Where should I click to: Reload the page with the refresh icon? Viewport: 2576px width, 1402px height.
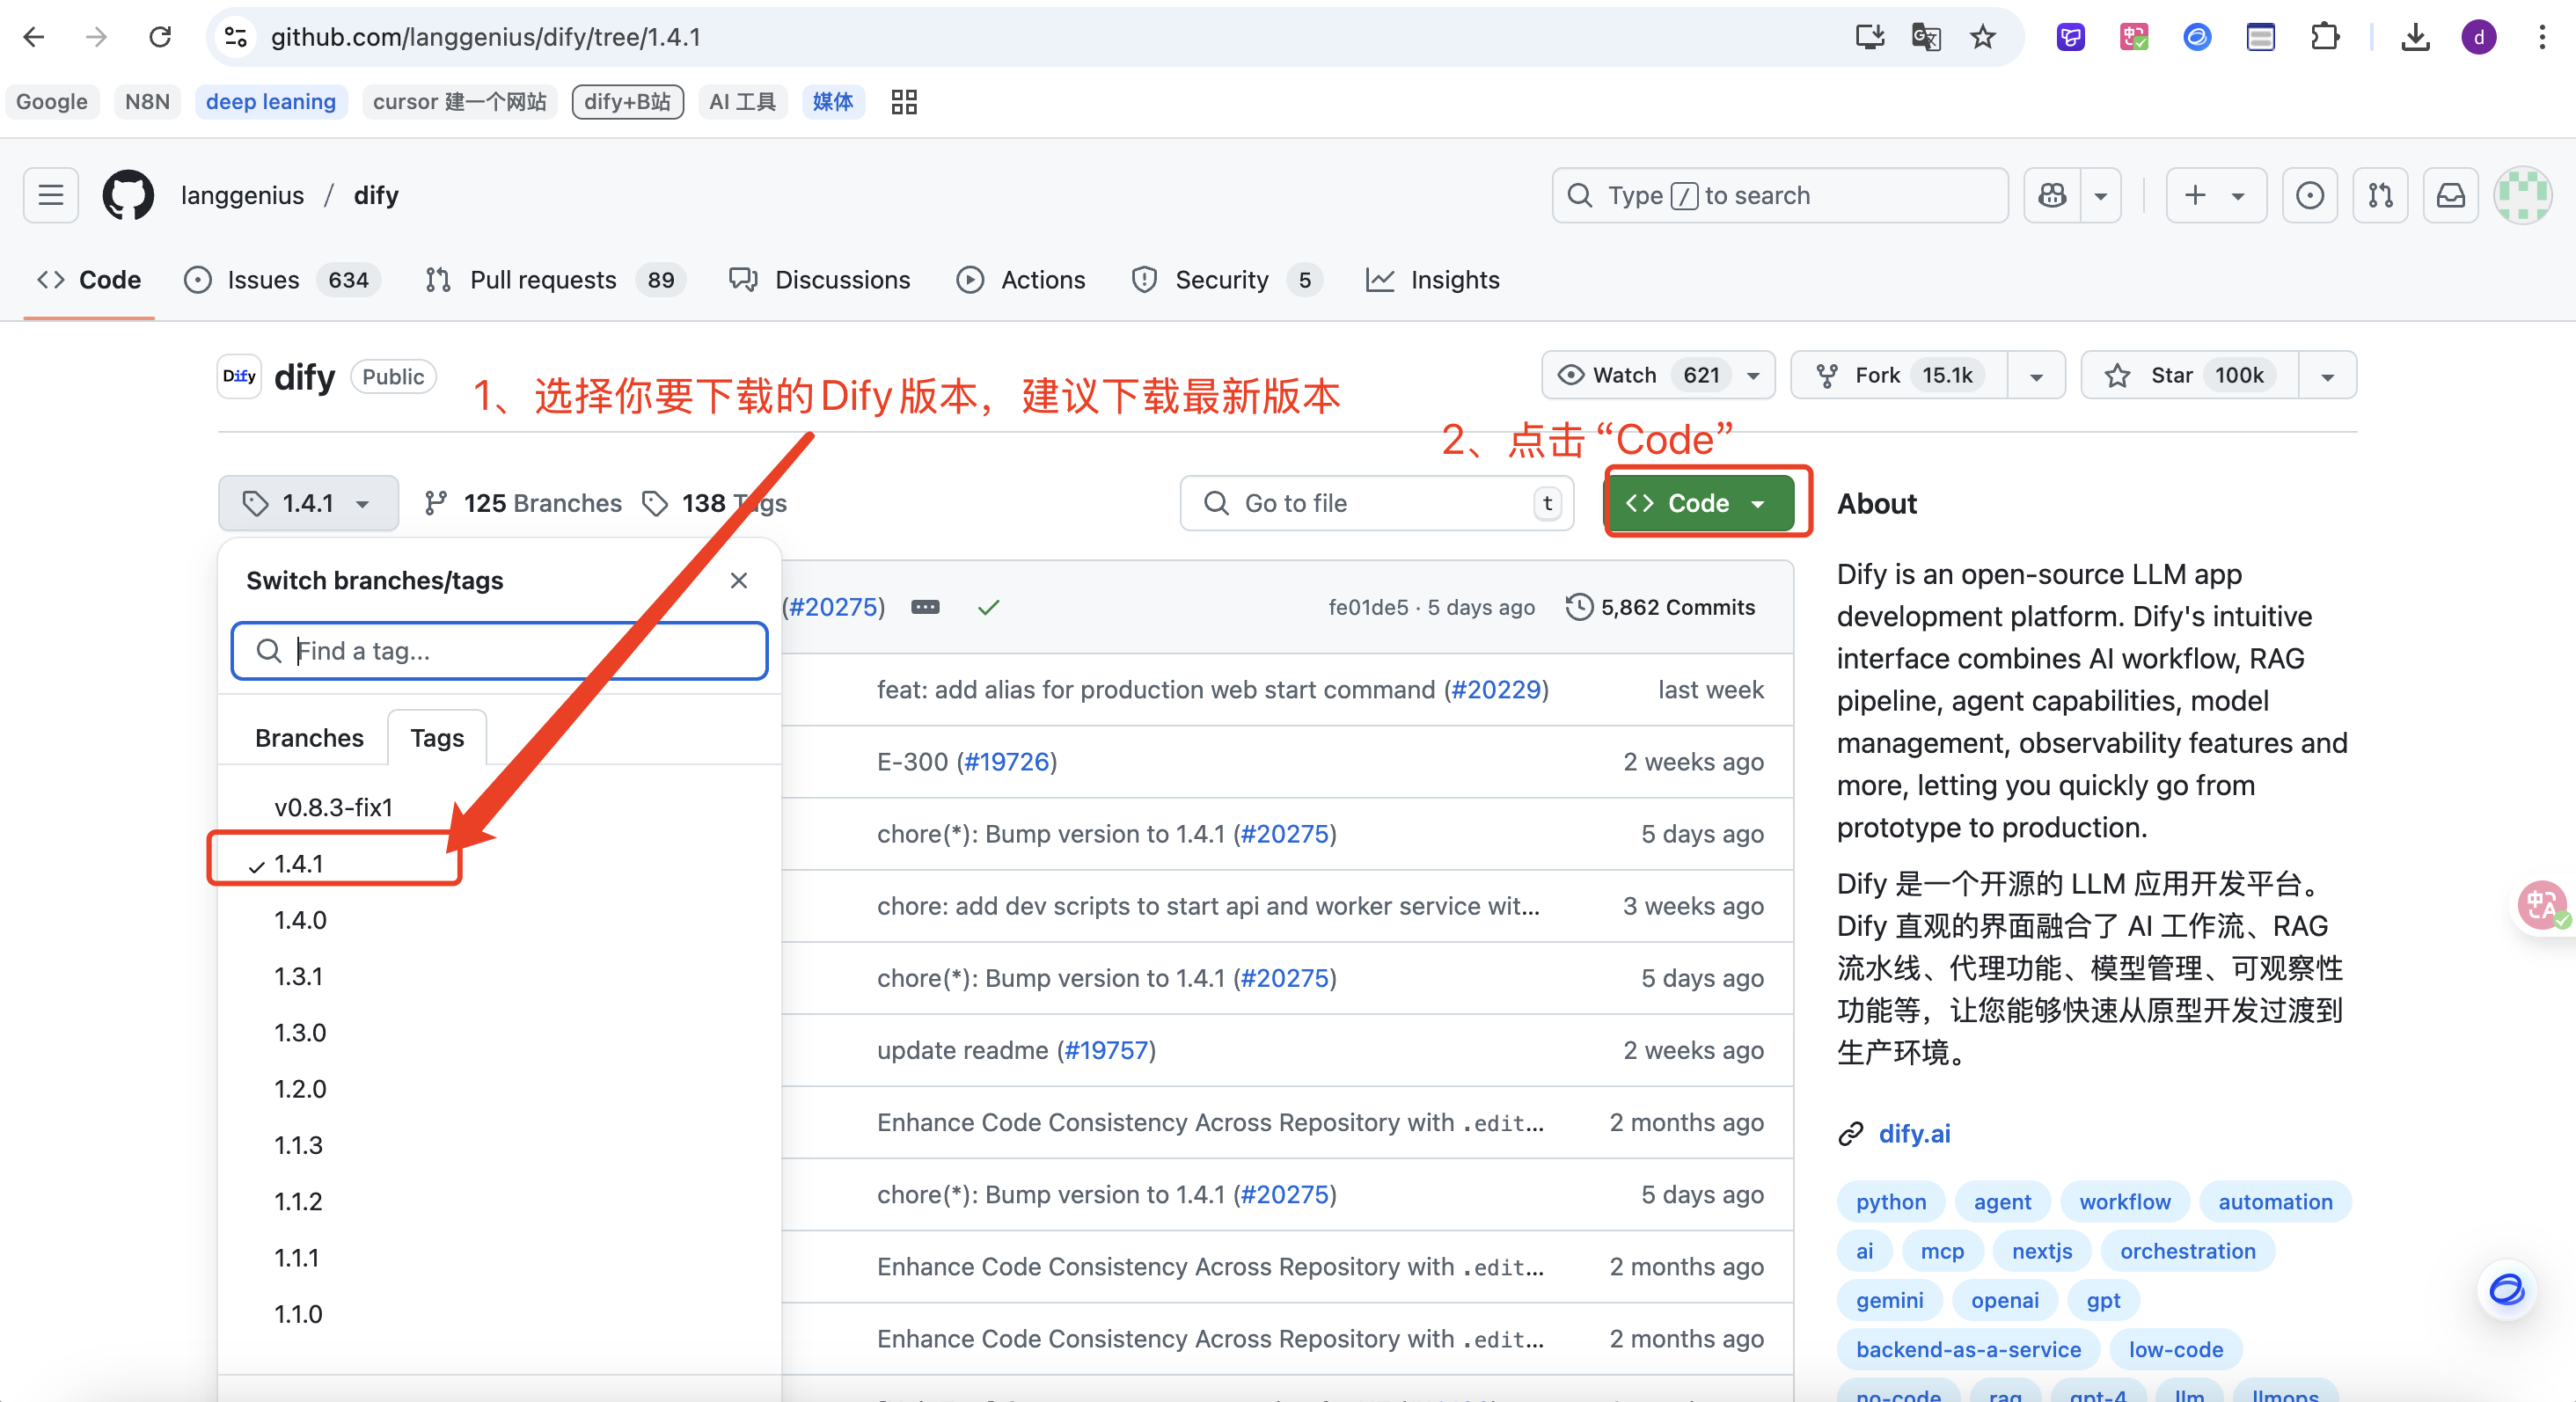tap(160, 37)
